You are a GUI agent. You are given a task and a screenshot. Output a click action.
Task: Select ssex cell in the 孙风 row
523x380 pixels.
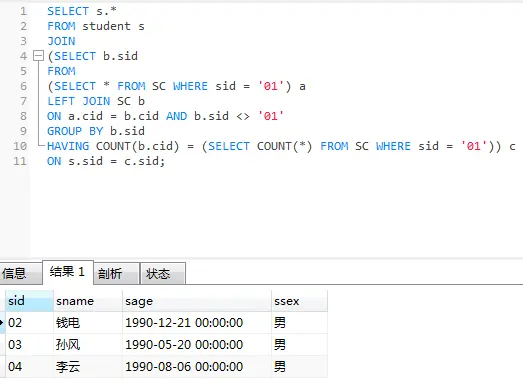tap(300, 345)
